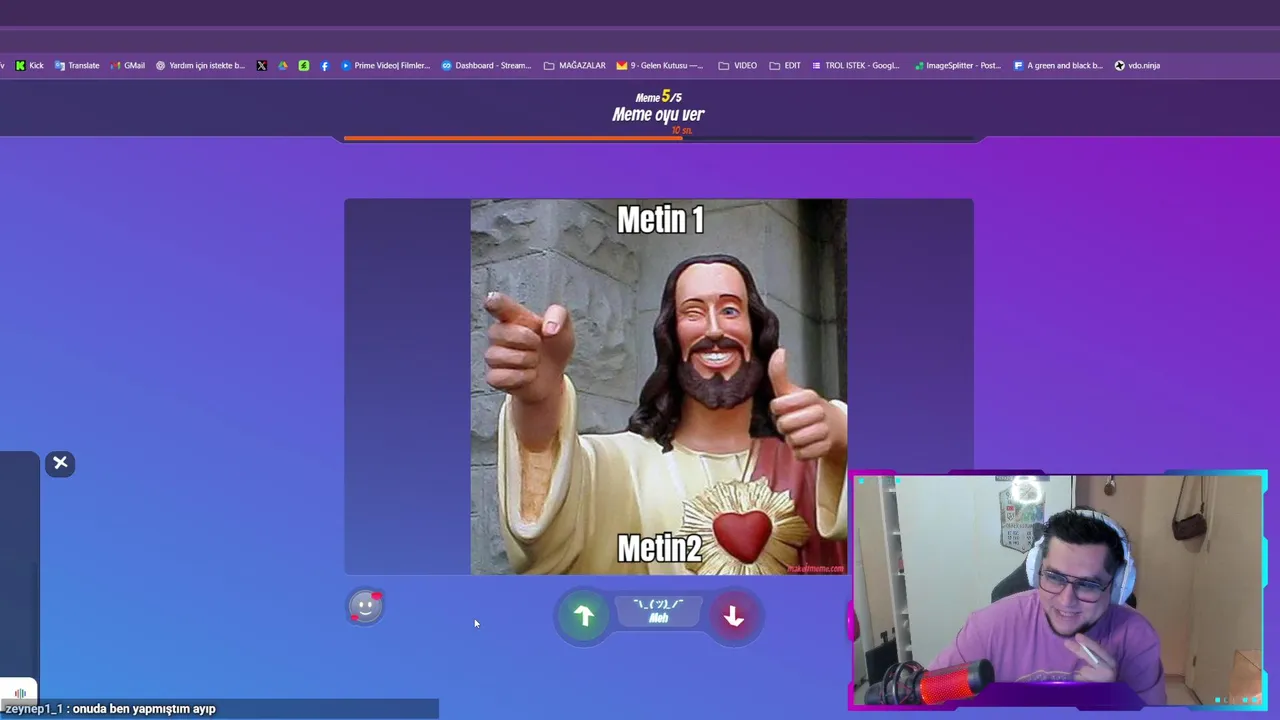Click the 'Meme oyu ver' heading

[x=658, y=115]
